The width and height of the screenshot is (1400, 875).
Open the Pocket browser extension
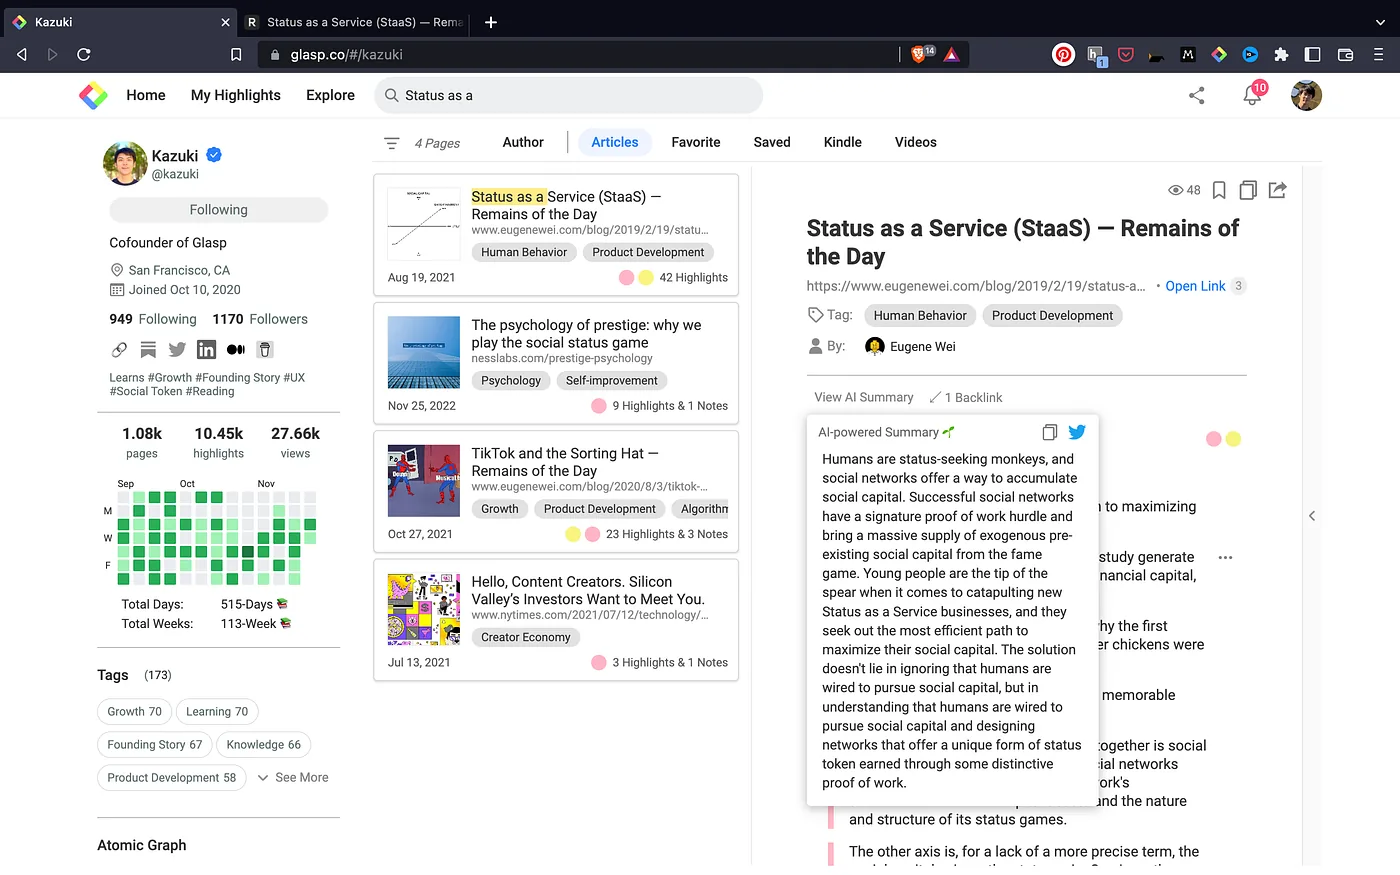point(1126,55)
